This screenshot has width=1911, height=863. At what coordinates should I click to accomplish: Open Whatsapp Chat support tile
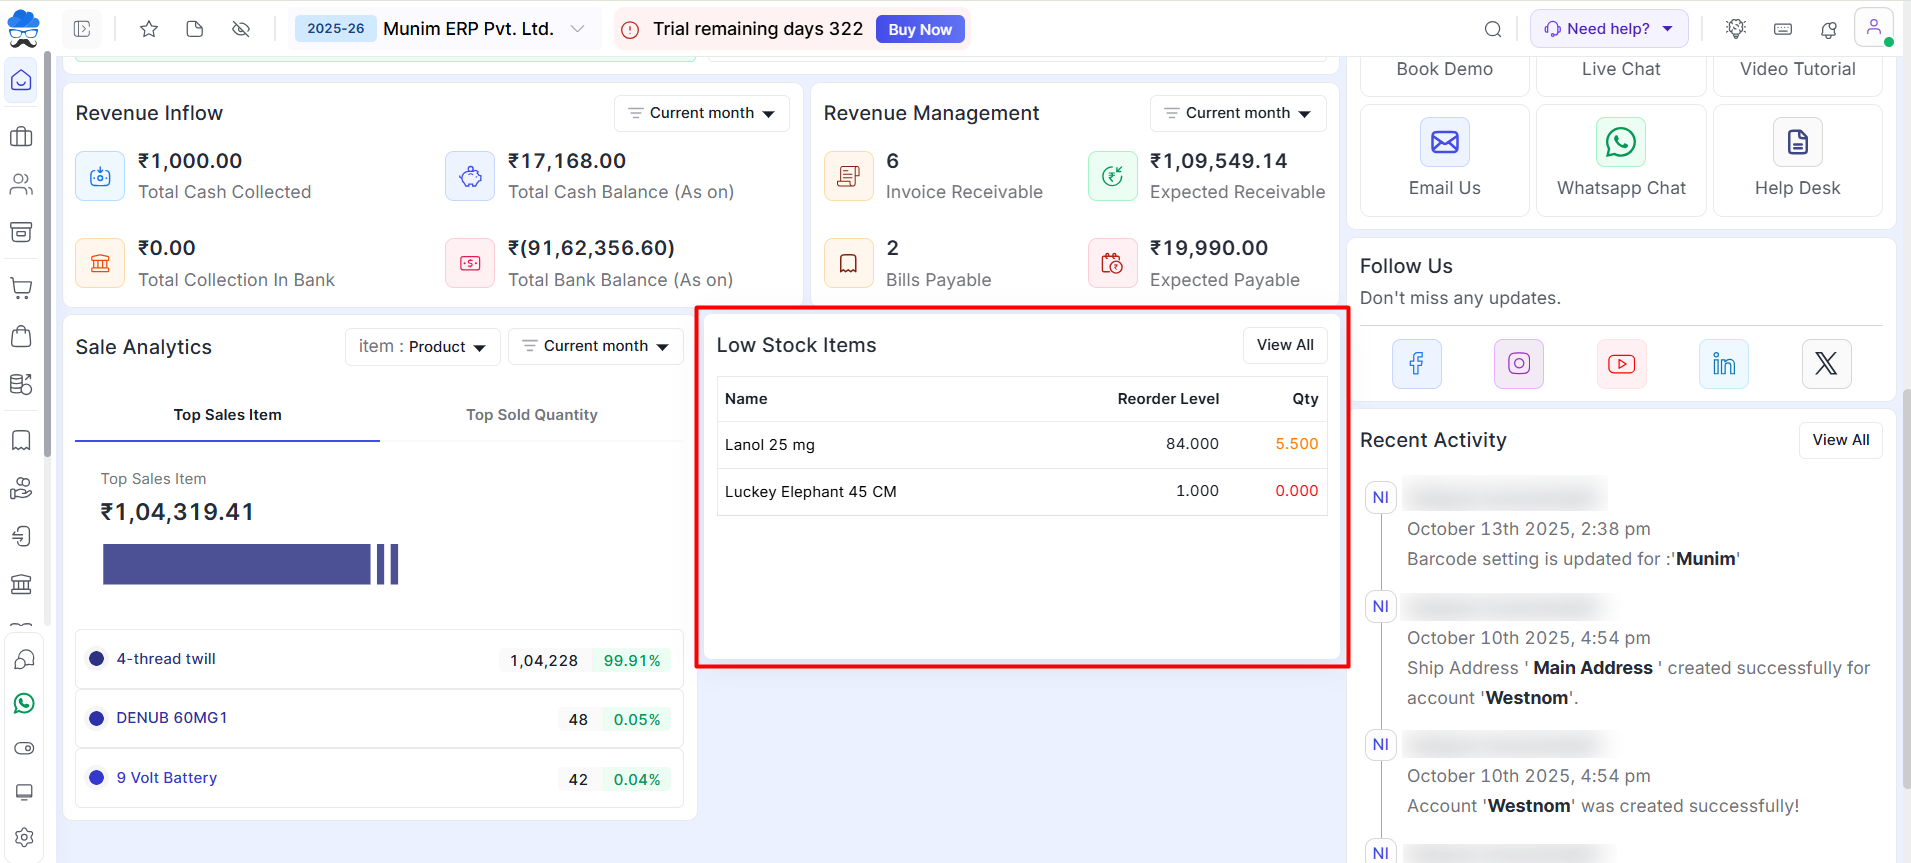tap(1620, 143)
